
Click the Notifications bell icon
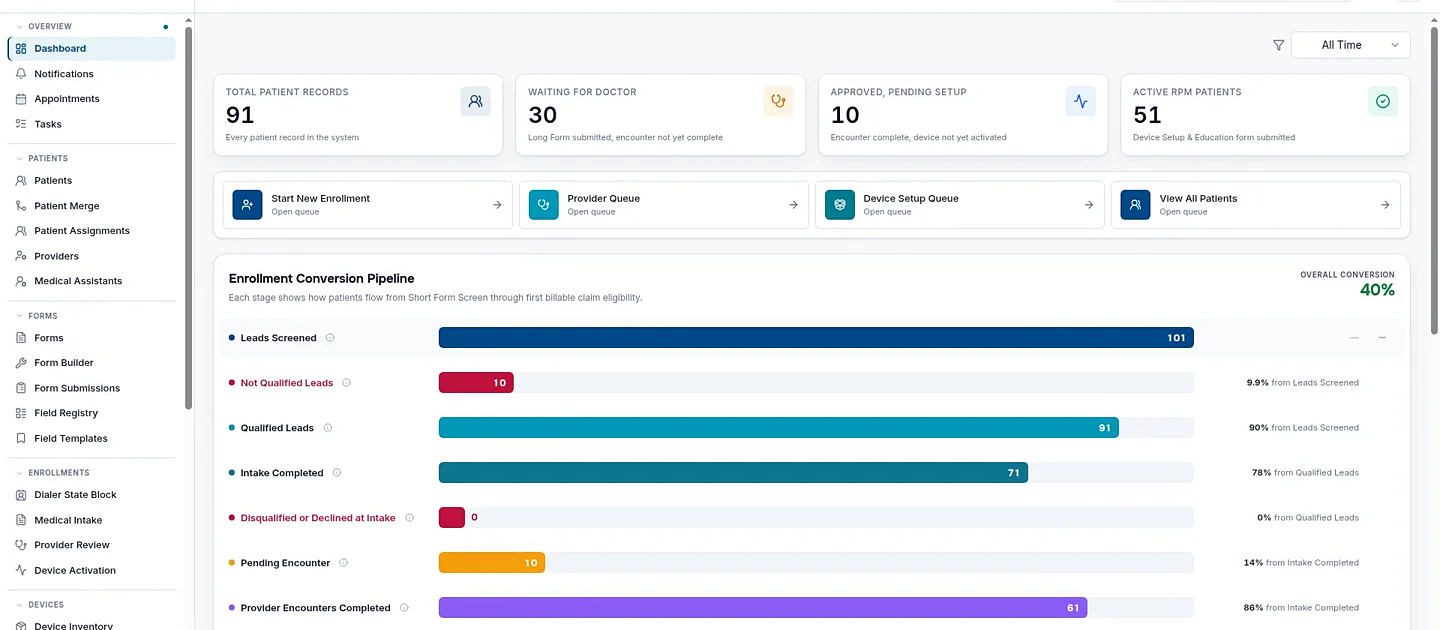(21, 74)
